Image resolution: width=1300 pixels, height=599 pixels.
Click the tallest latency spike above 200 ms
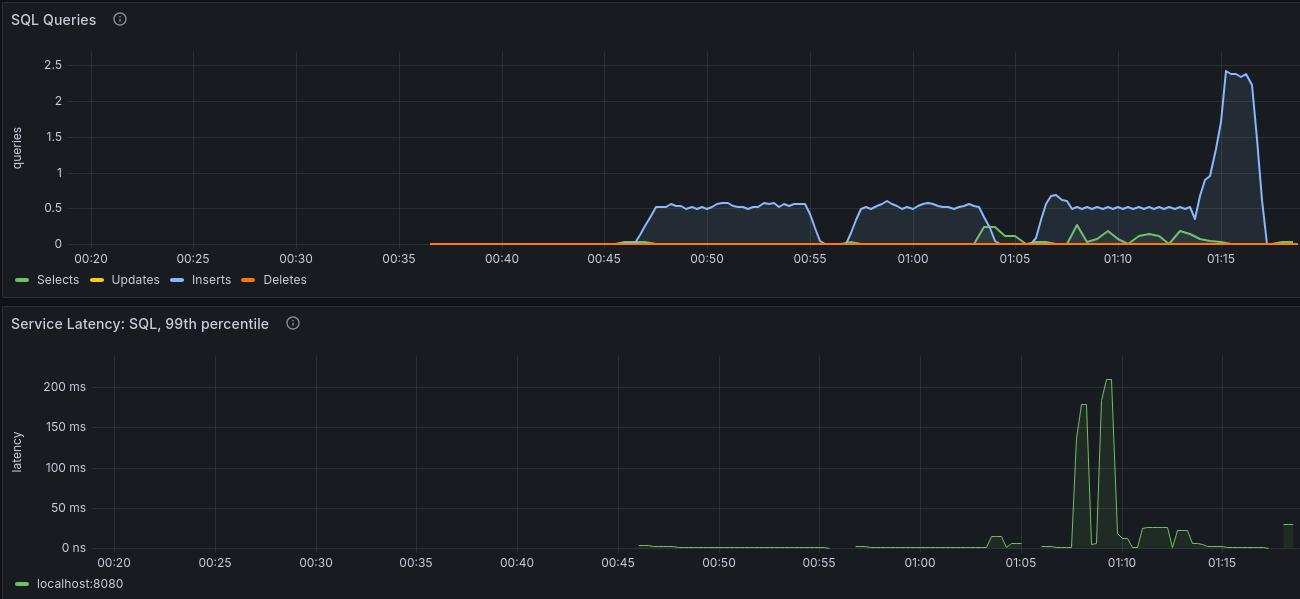(1108, 381)
